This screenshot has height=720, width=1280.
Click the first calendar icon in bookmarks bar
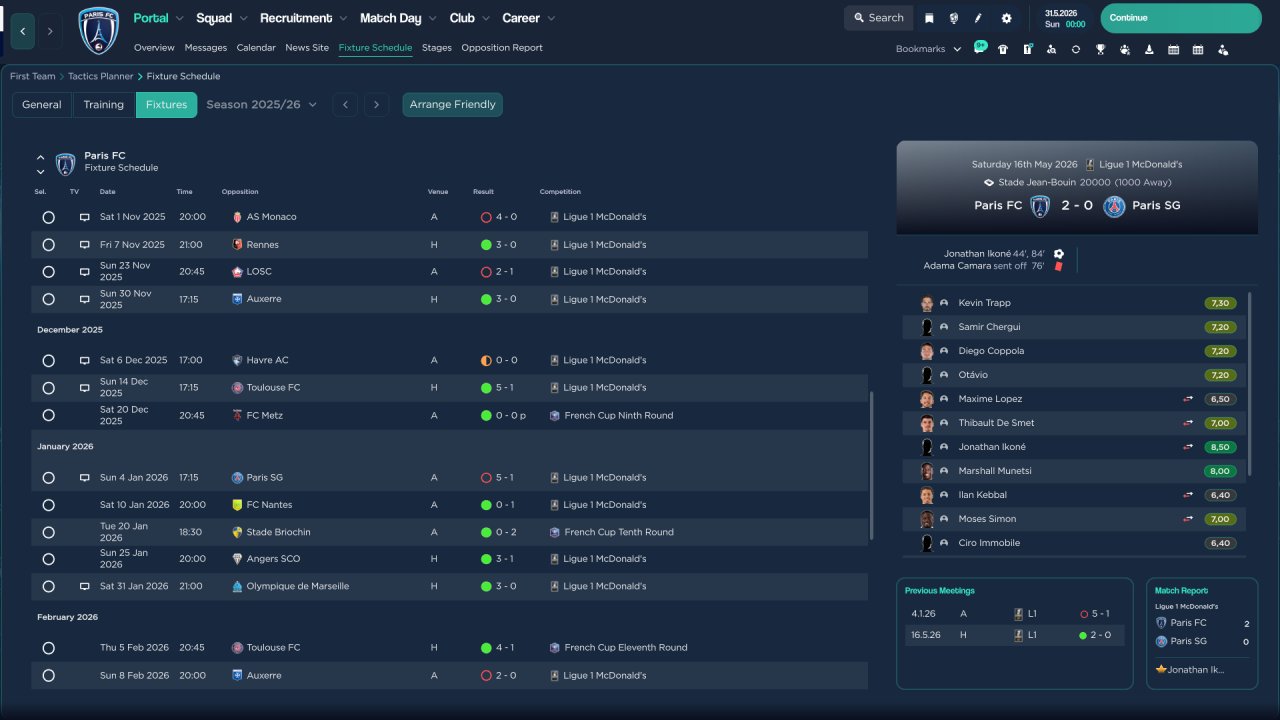tap(1173, 49)
